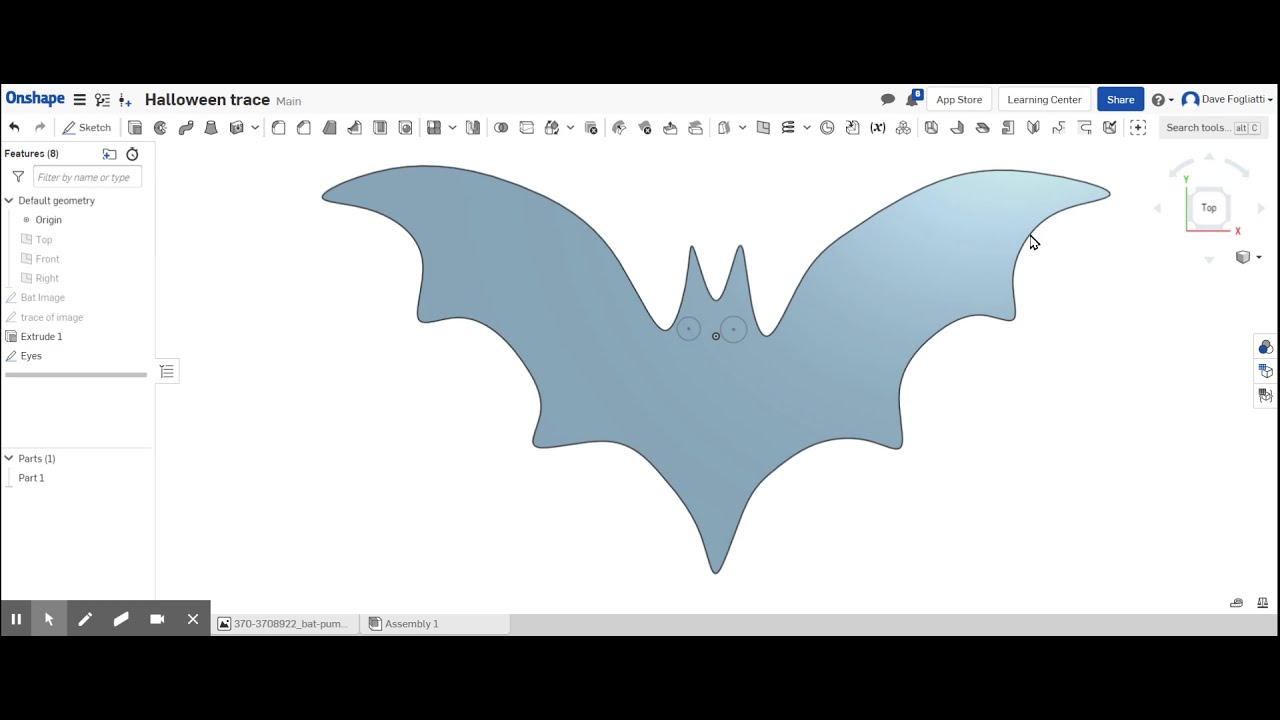The height and width of the screenshot is (720, 1280).
Task: Open the Dave Fogliatti account menu
Action: click(1227, 100)
